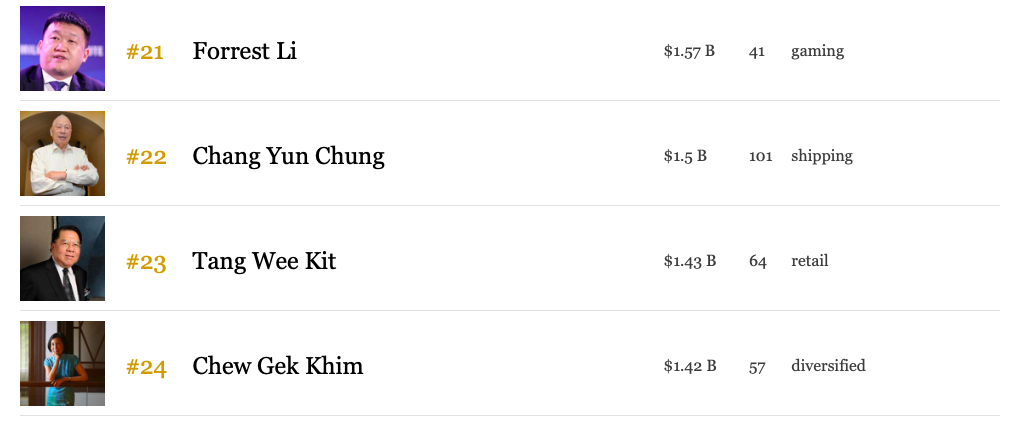Select Tang Wee Kit's portrait thumbnail

[x=62, y=259]
